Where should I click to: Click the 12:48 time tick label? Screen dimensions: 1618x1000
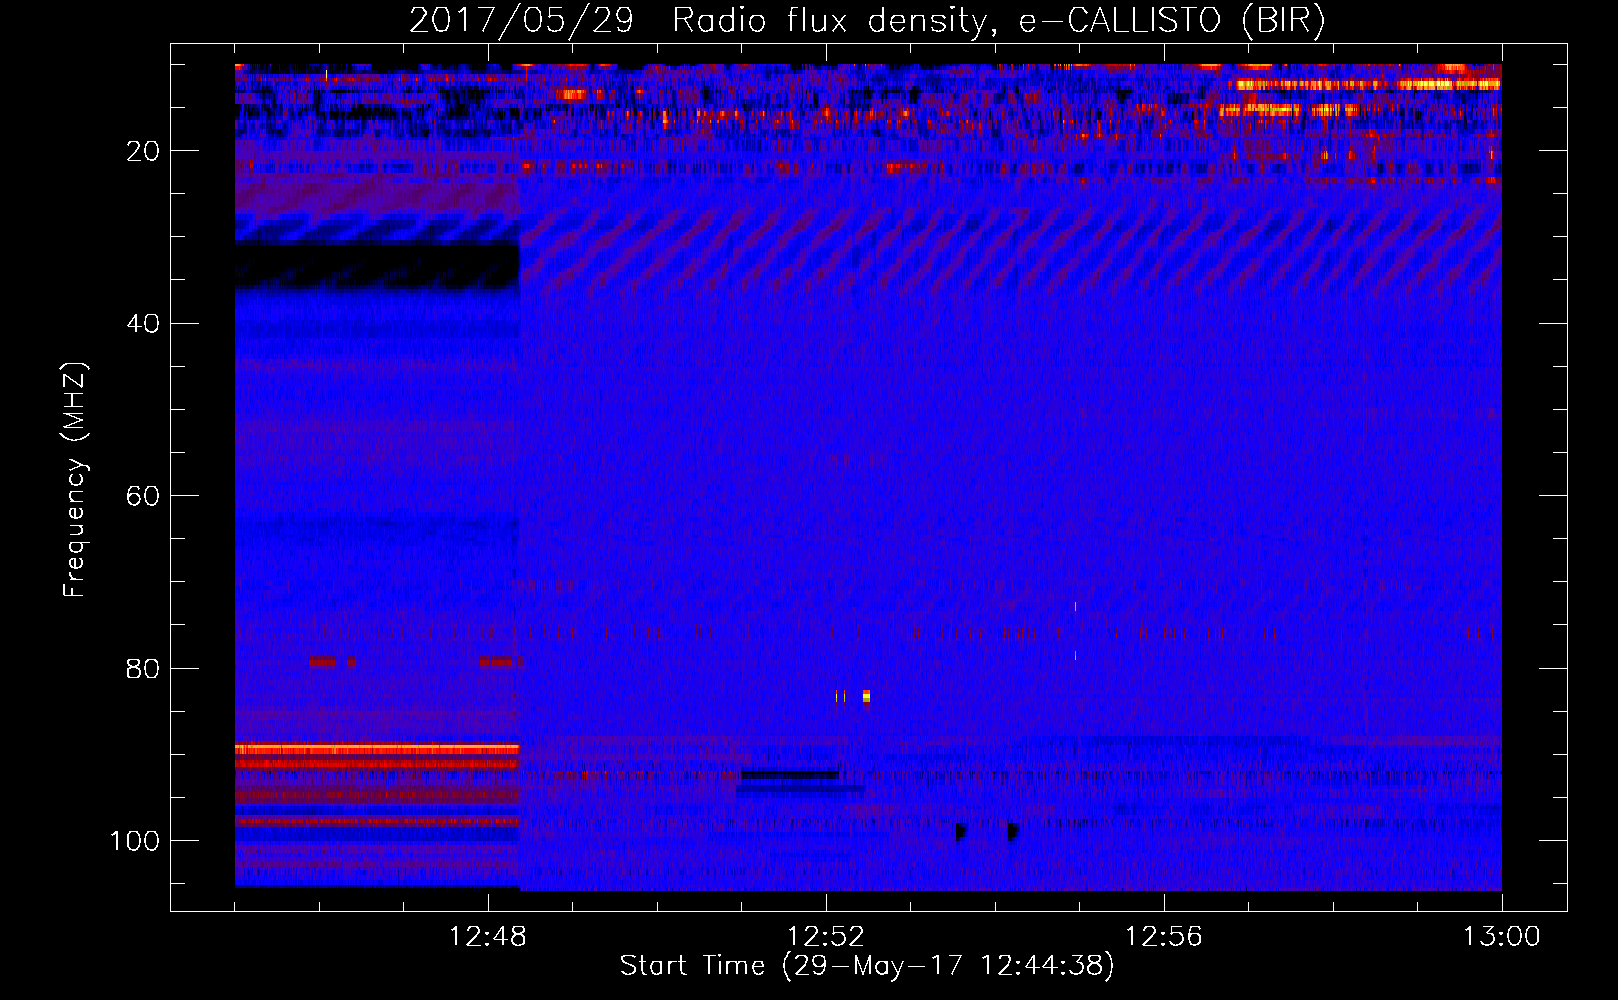coord(488,937)
